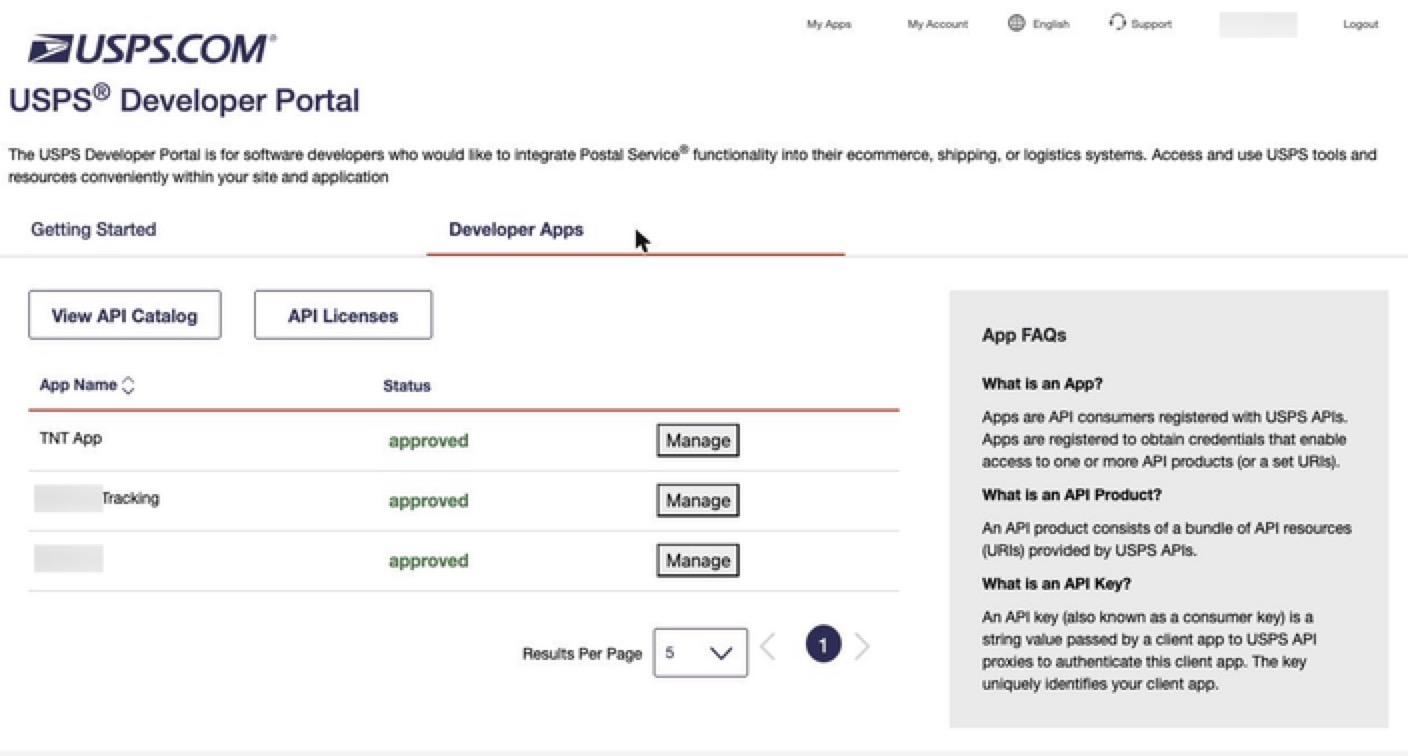
Task: Go to previous results page arrow
Action: coord(768,646)
